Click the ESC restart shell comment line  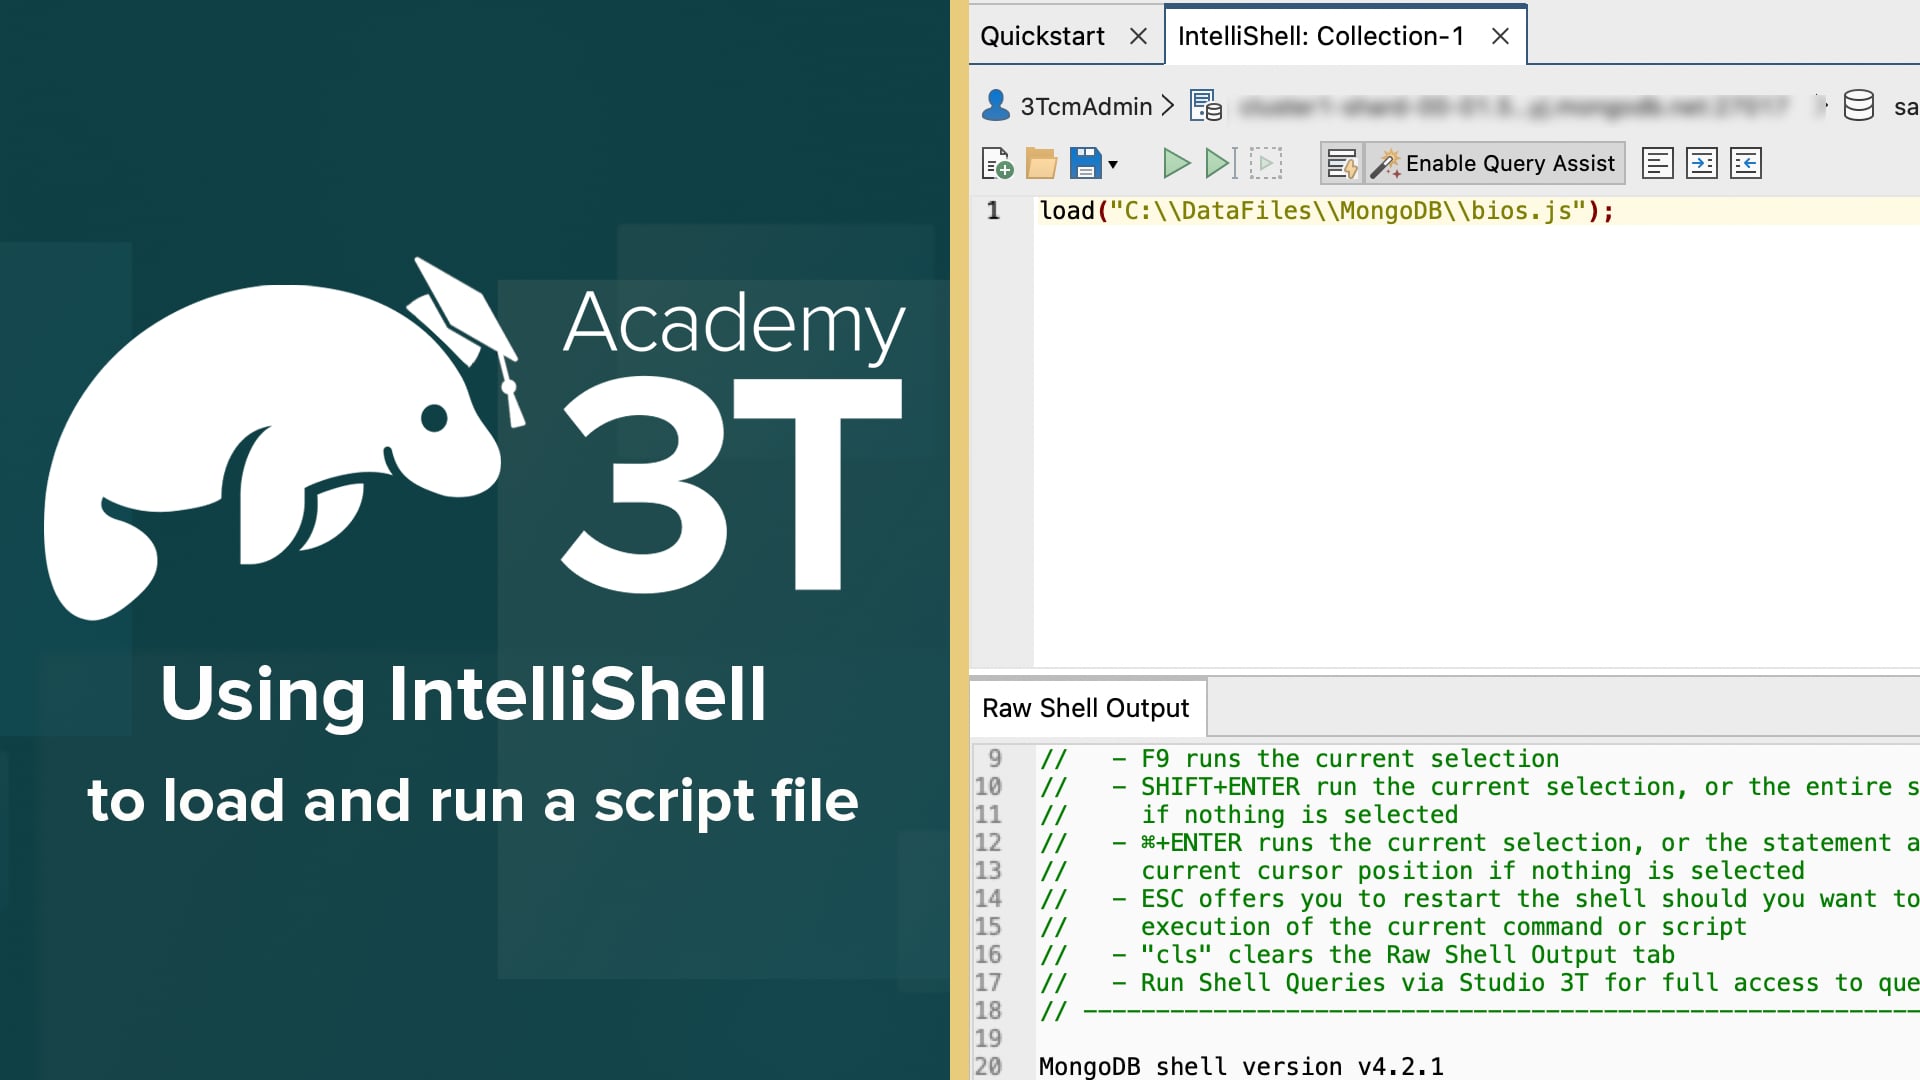[1479, 899]
